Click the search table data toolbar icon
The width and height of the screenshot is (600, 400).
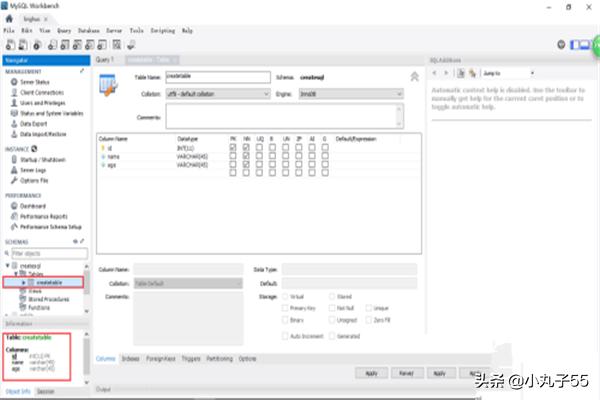[x=117, y=45]
